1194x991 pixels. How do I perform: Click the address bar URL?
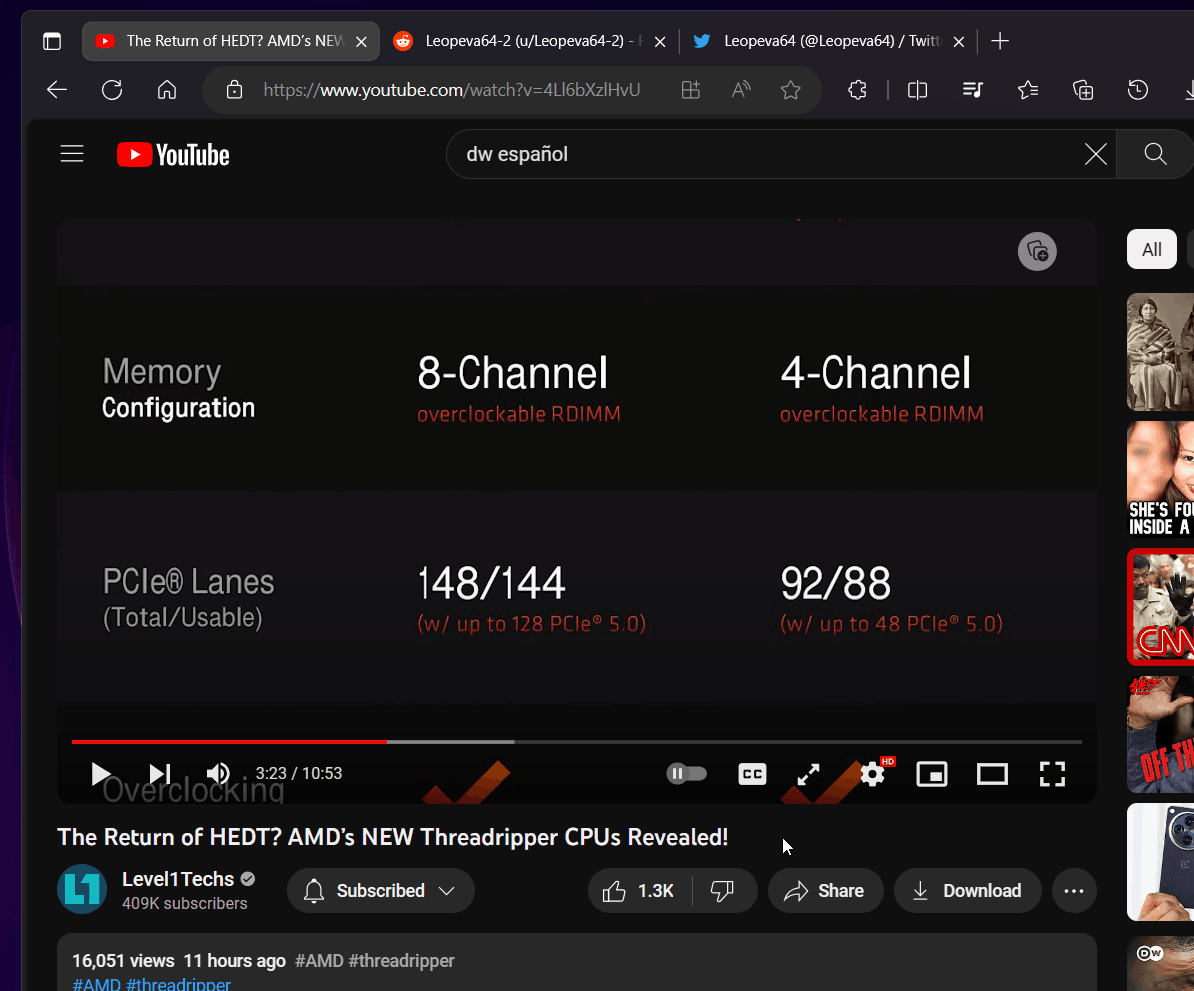click(452, 90)
